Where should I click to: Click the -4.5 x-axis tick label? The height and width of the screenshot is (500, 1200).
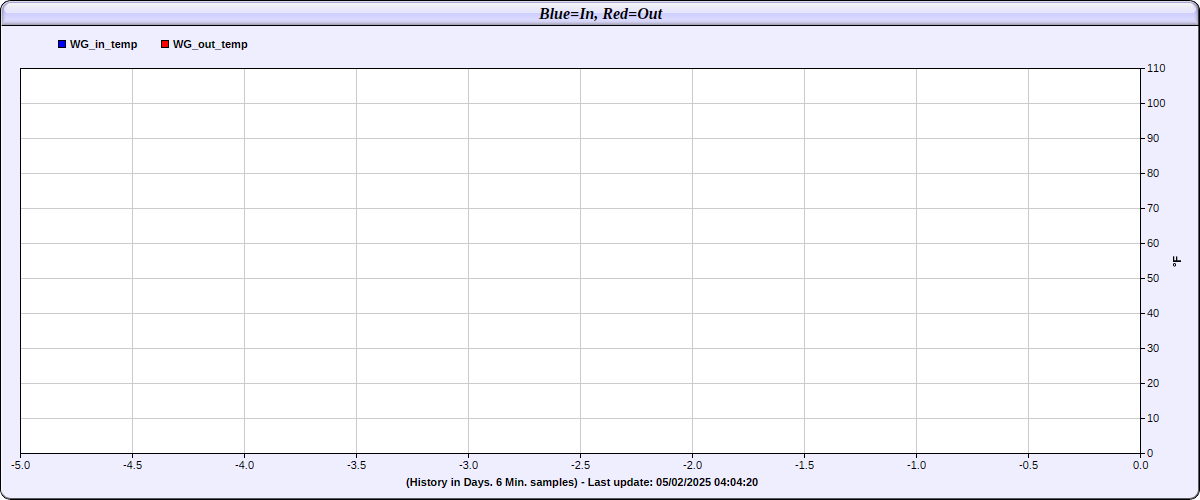click(133, 465)
